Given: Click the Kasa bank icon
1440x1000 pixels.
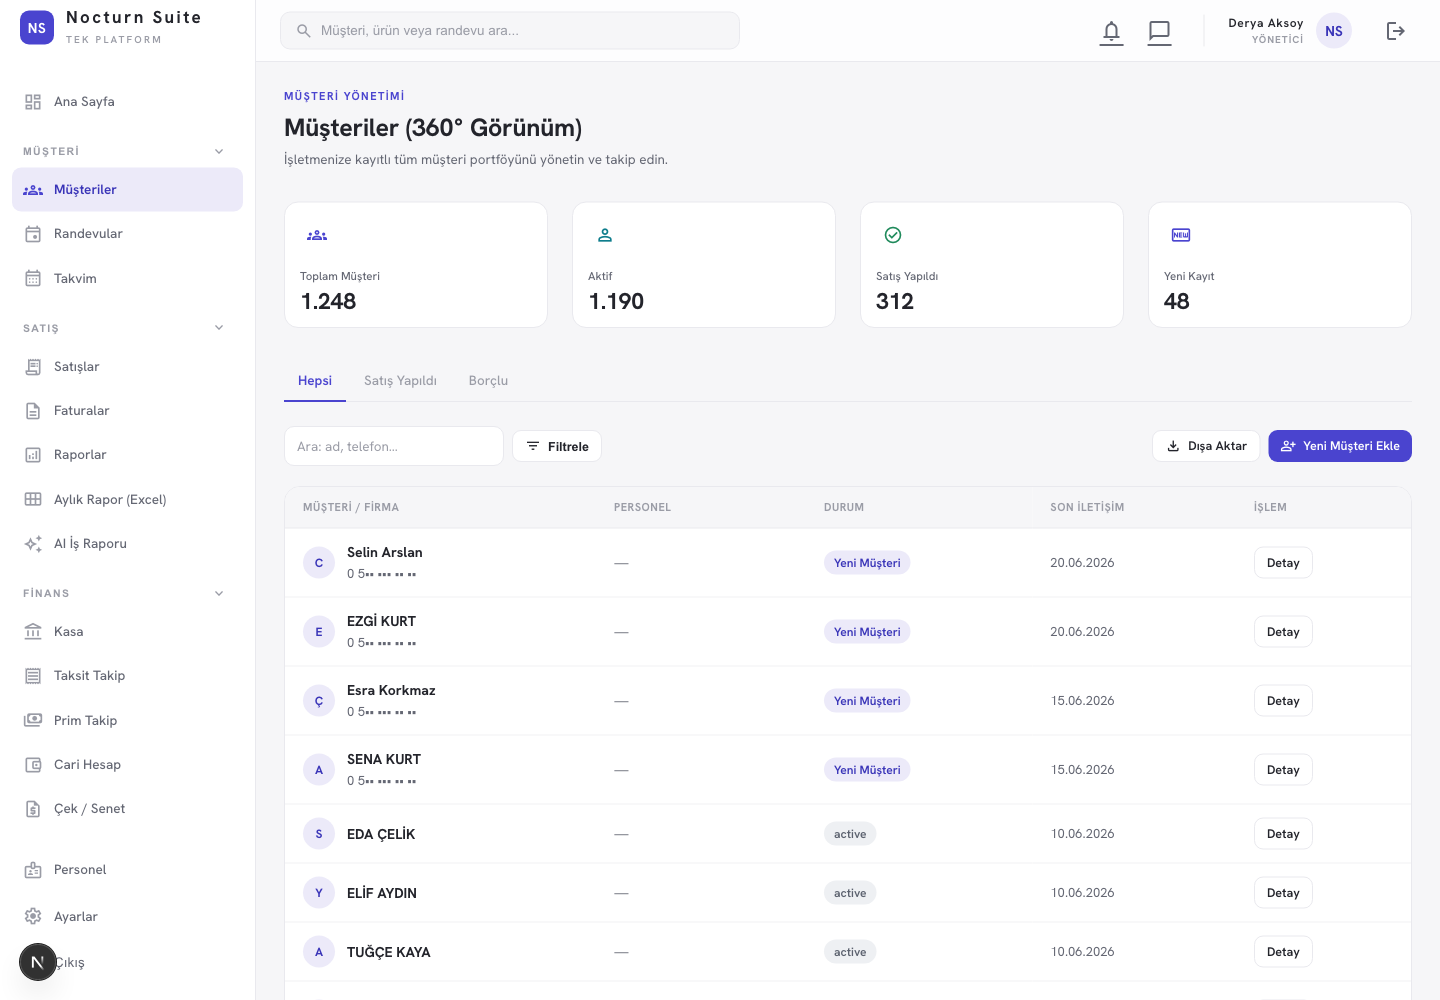Looking at the screenshot, I should [33, 632].
